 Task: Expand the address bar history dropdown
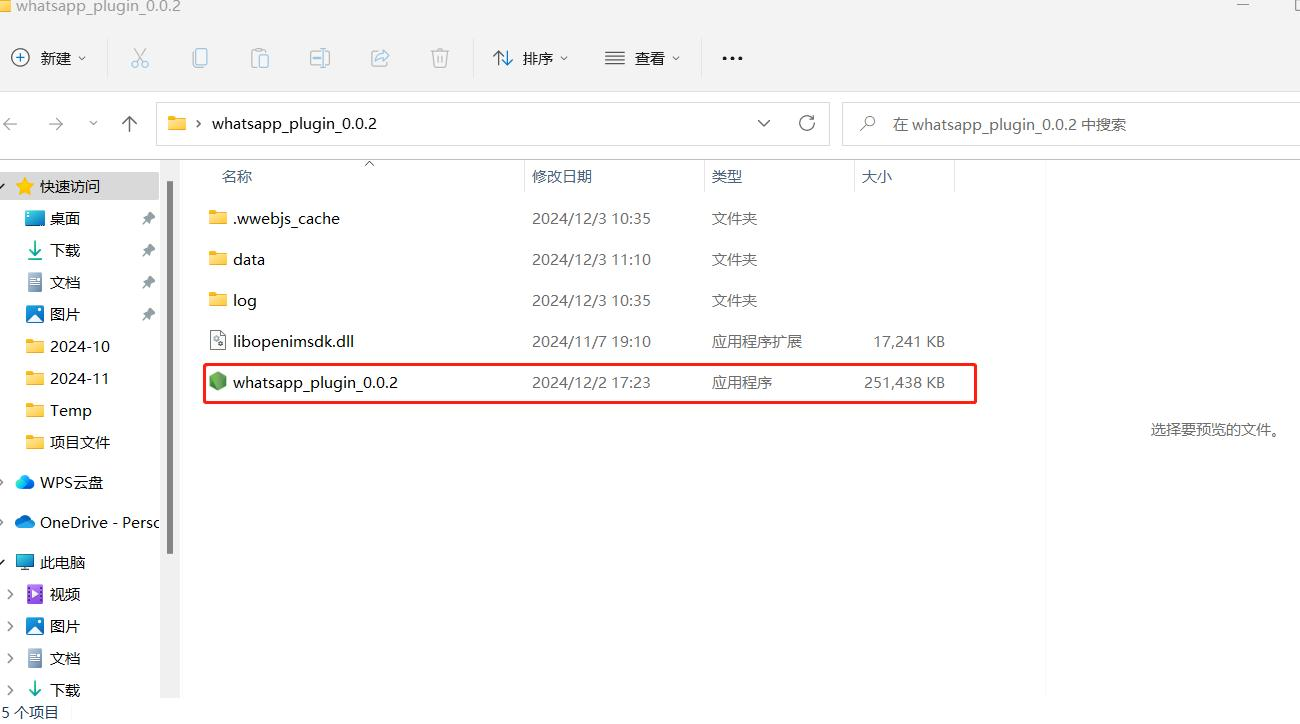click(x=764, y=124)
